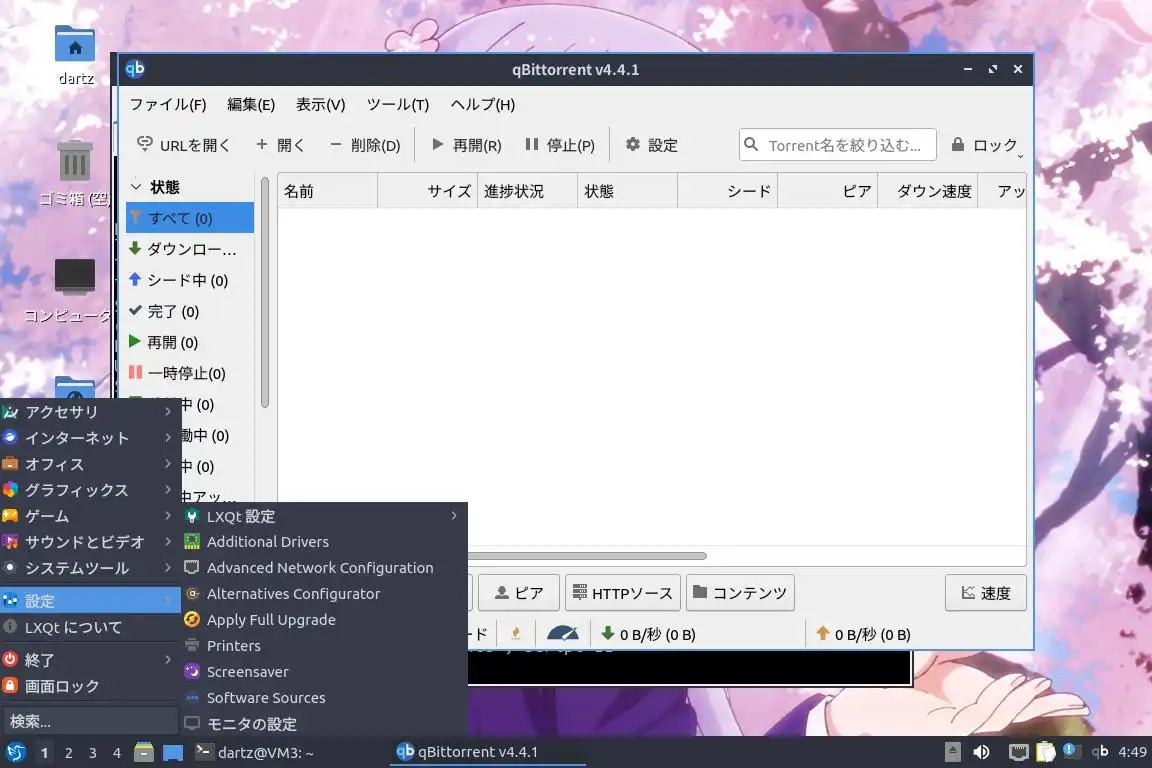Click the 停止(P) pause toolbar button
This screenshot has width=1152, height=768.
click(560, 145)
